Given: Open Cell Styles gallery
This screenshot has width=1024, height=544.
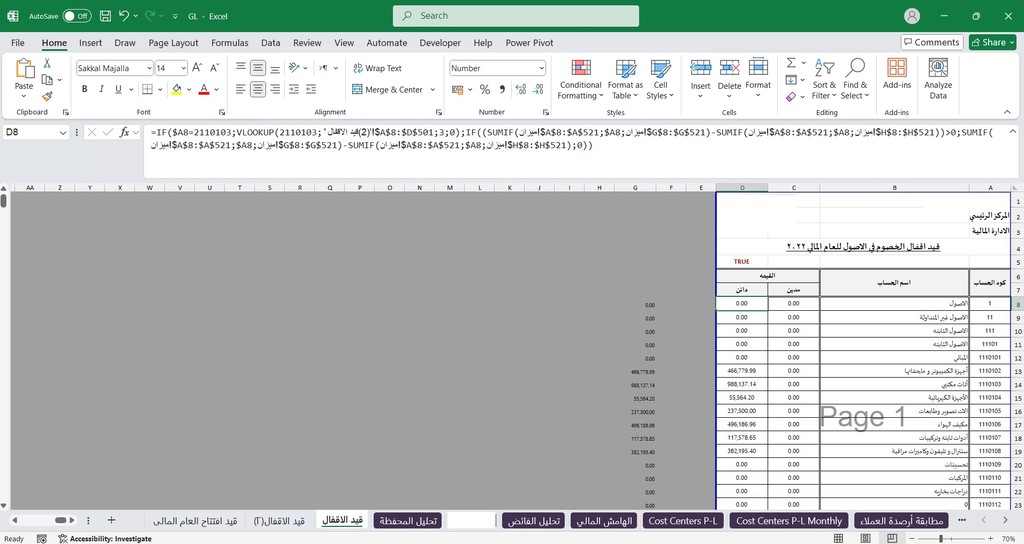Looking at the screenshot, I should 660,80.
